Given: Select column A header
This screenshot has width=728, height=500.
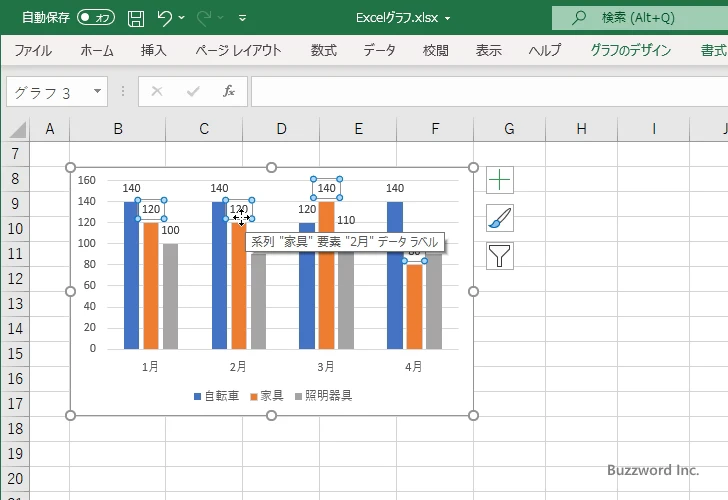Looking at the screenshot, I should 50,129.
